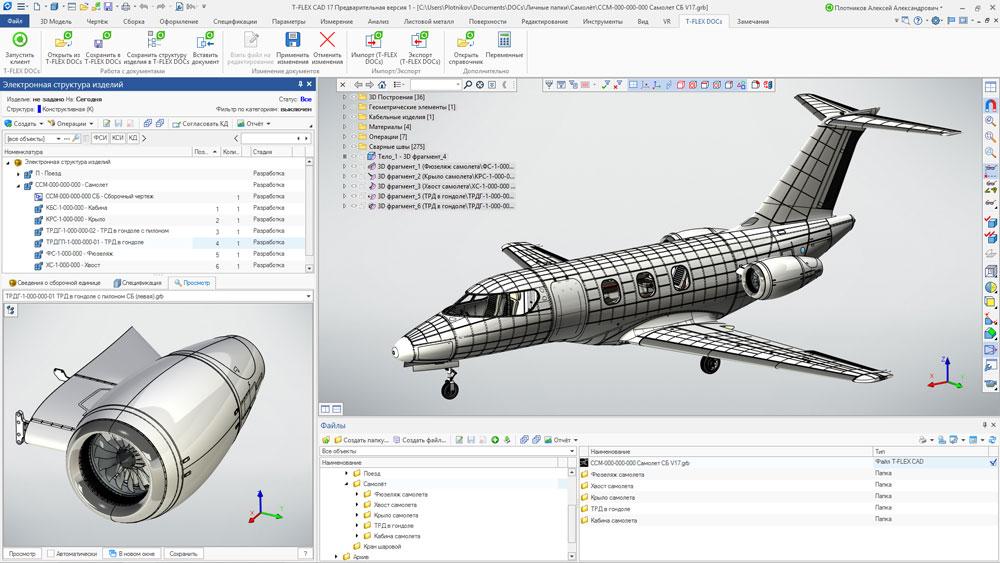Expand the Сварные швы [275] folder
Viewport: 1000px width, 563px height.
(x=345, y=147)
